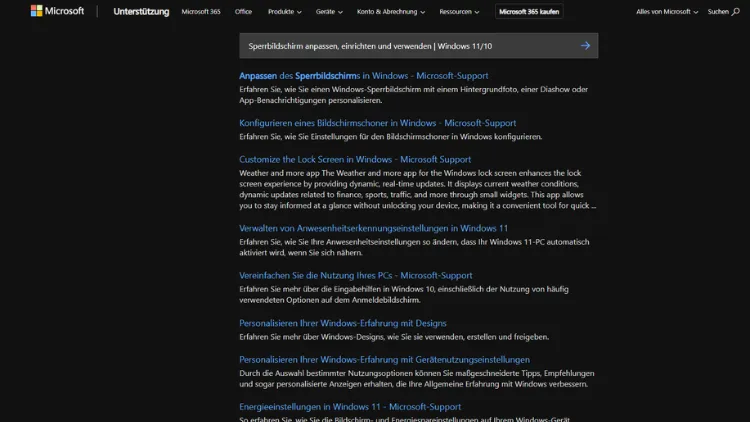Screen dimensions: 750x422
Task: Open Konfigurieren eines Bildschirmschoner result
Action: tap(377, 123)
